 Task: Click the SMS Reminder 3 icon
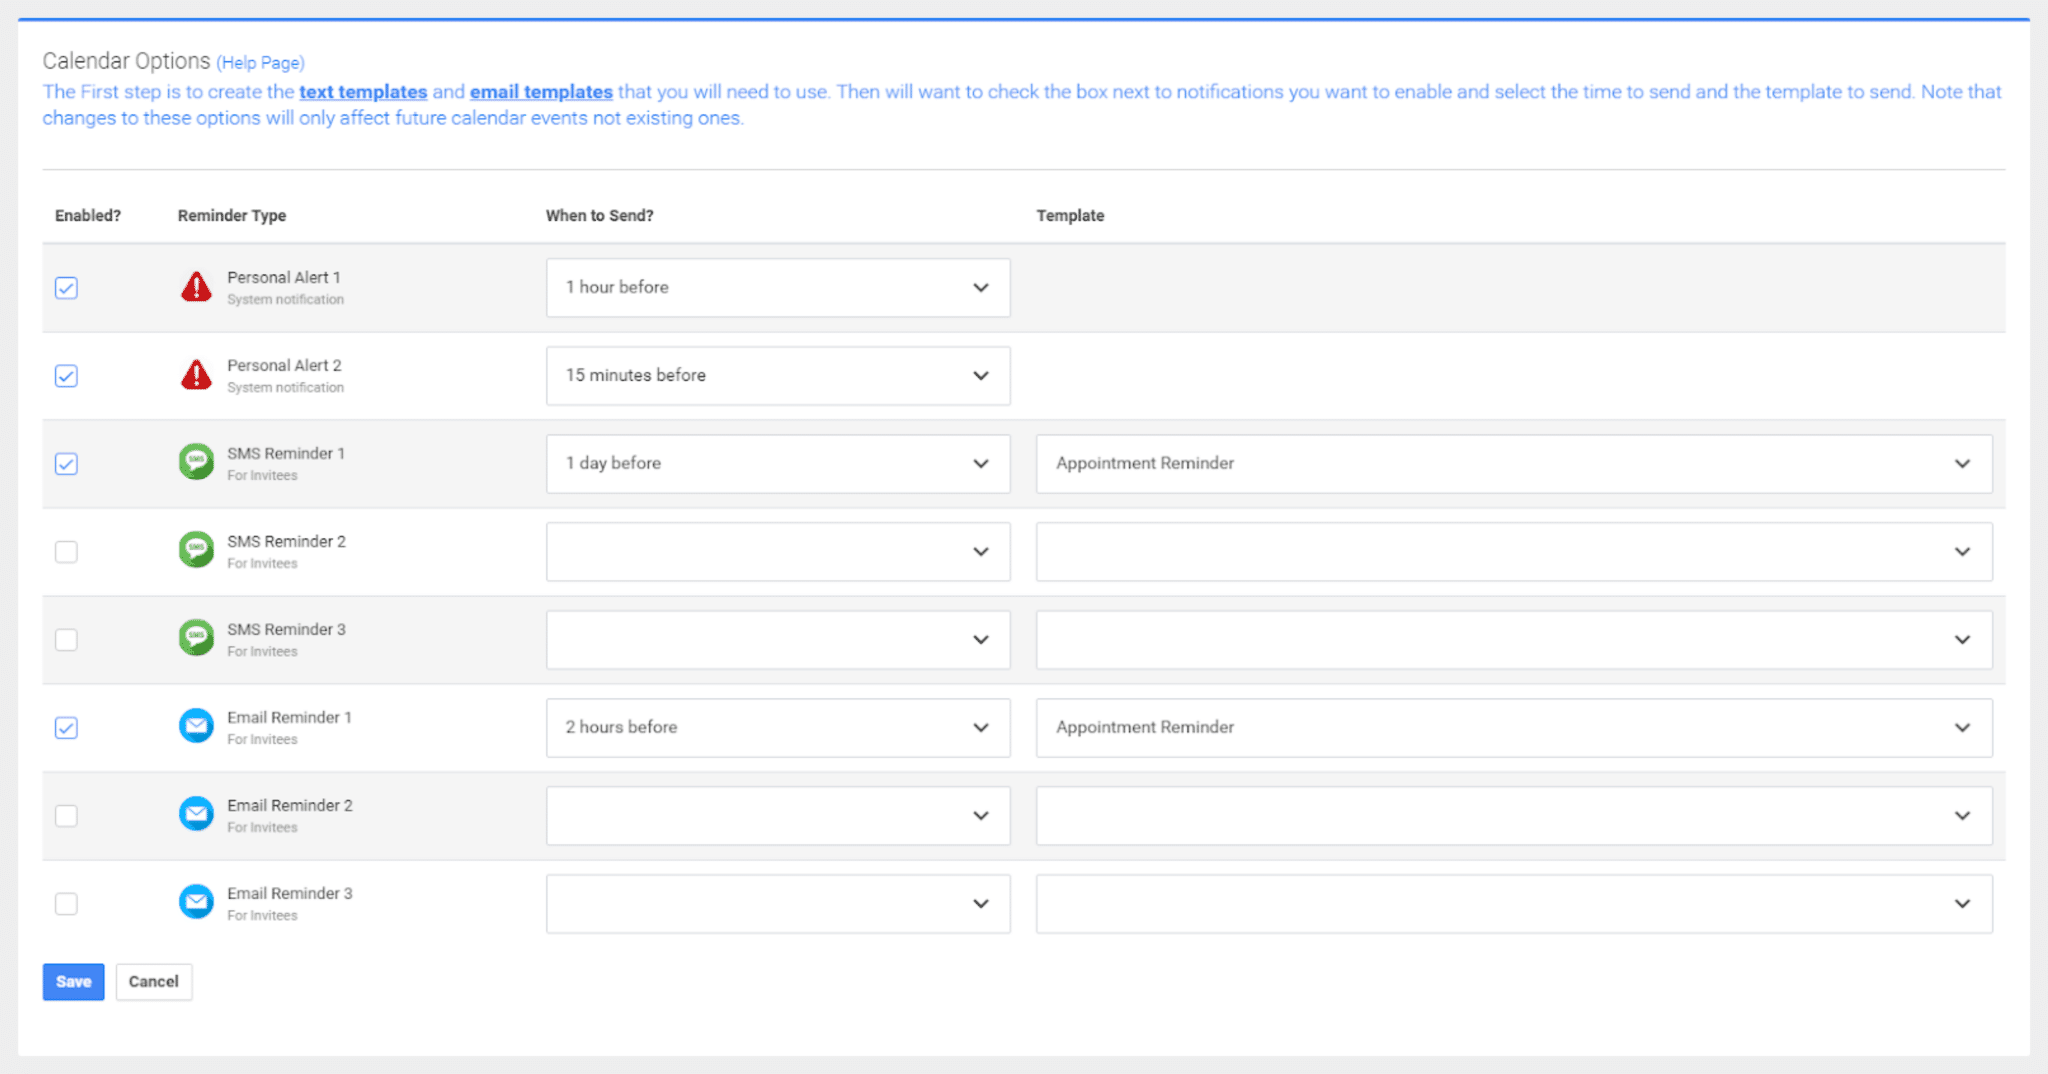pos(196,637)
